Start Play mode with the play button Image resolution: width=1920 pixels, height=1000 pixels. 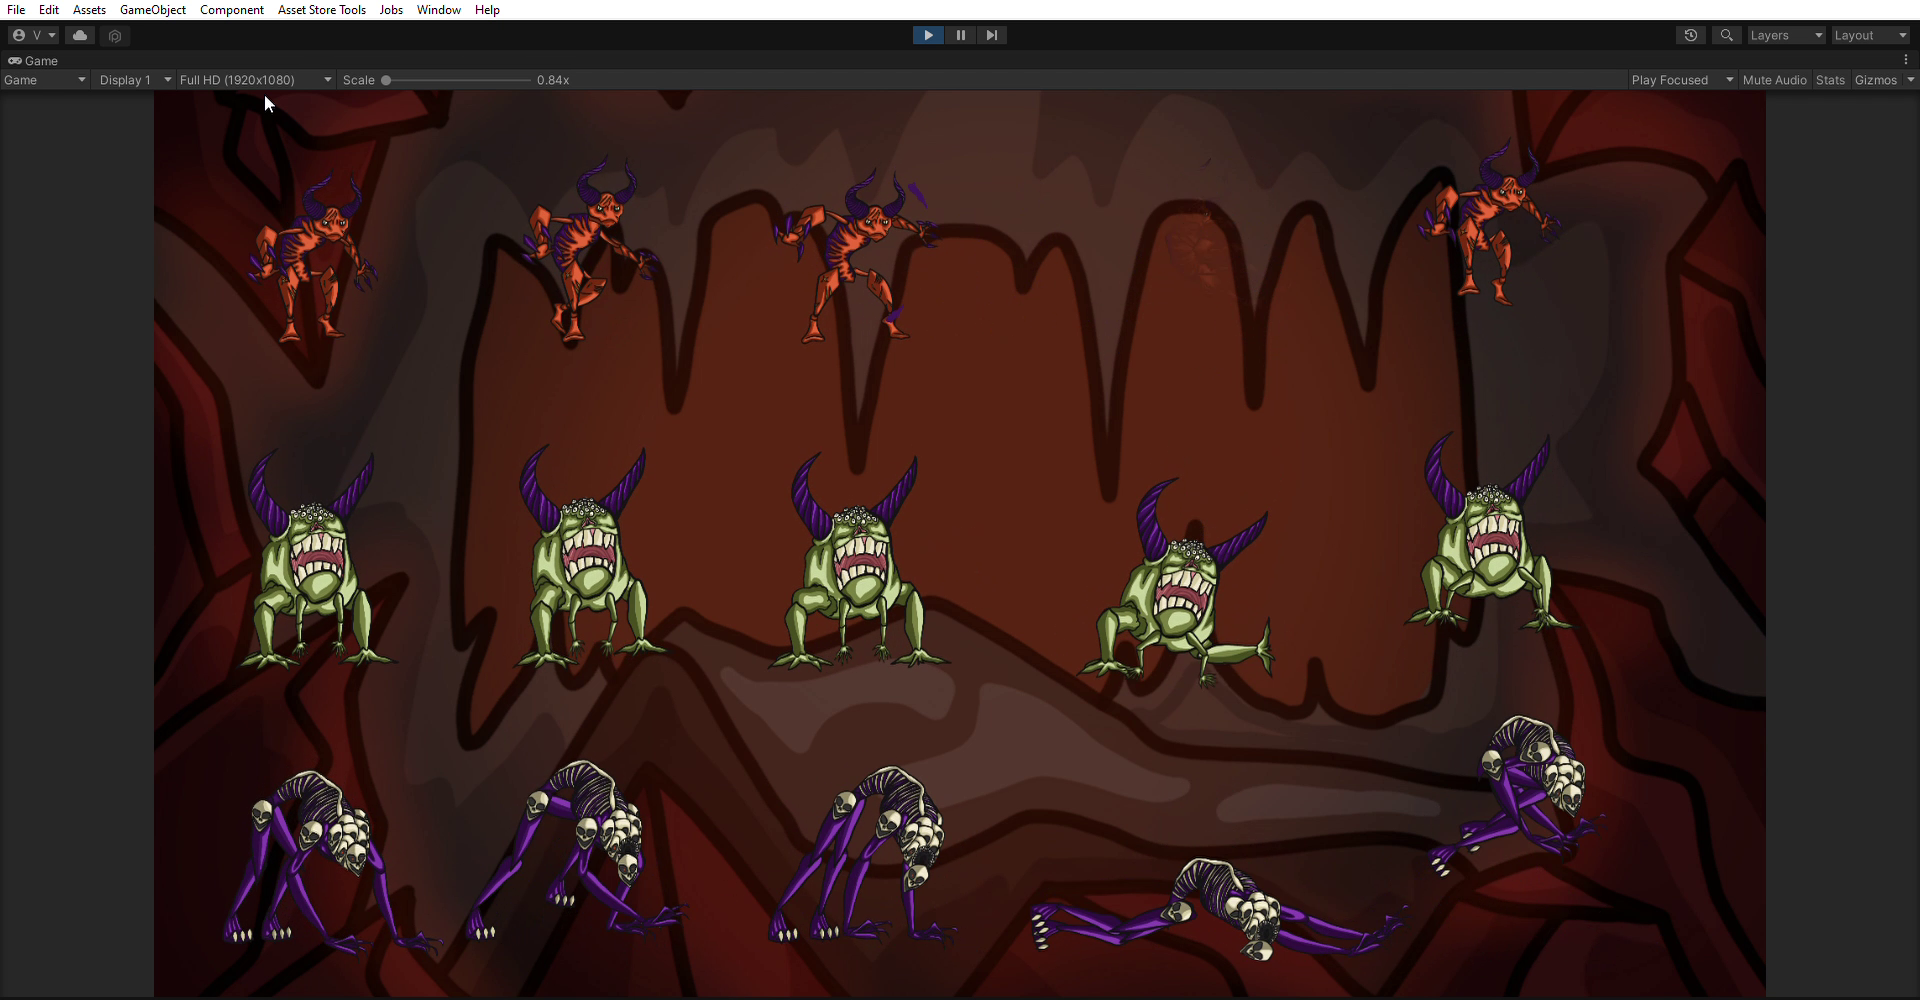click(x=928, y=35)
